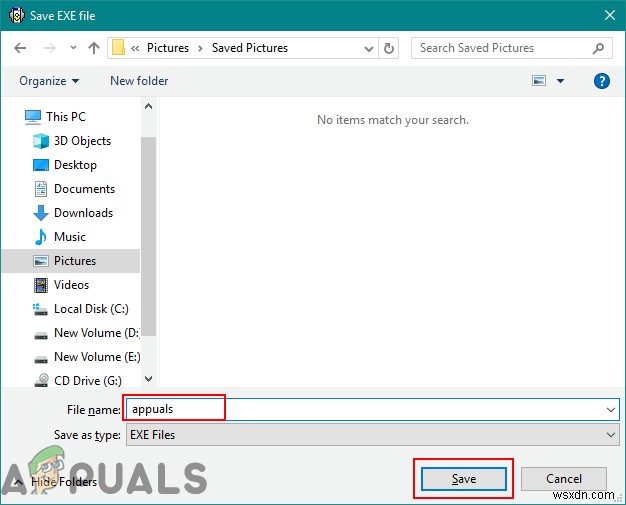Open the Organize menu
Screen dimensions: 626x505
click(x=49, y=81)
